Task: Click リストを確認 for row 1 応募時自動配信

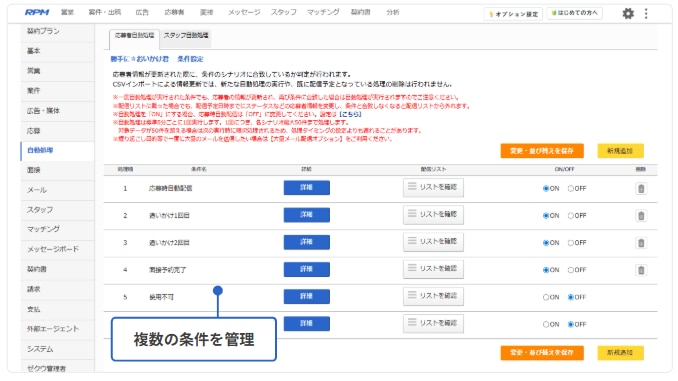Action: 433,187
